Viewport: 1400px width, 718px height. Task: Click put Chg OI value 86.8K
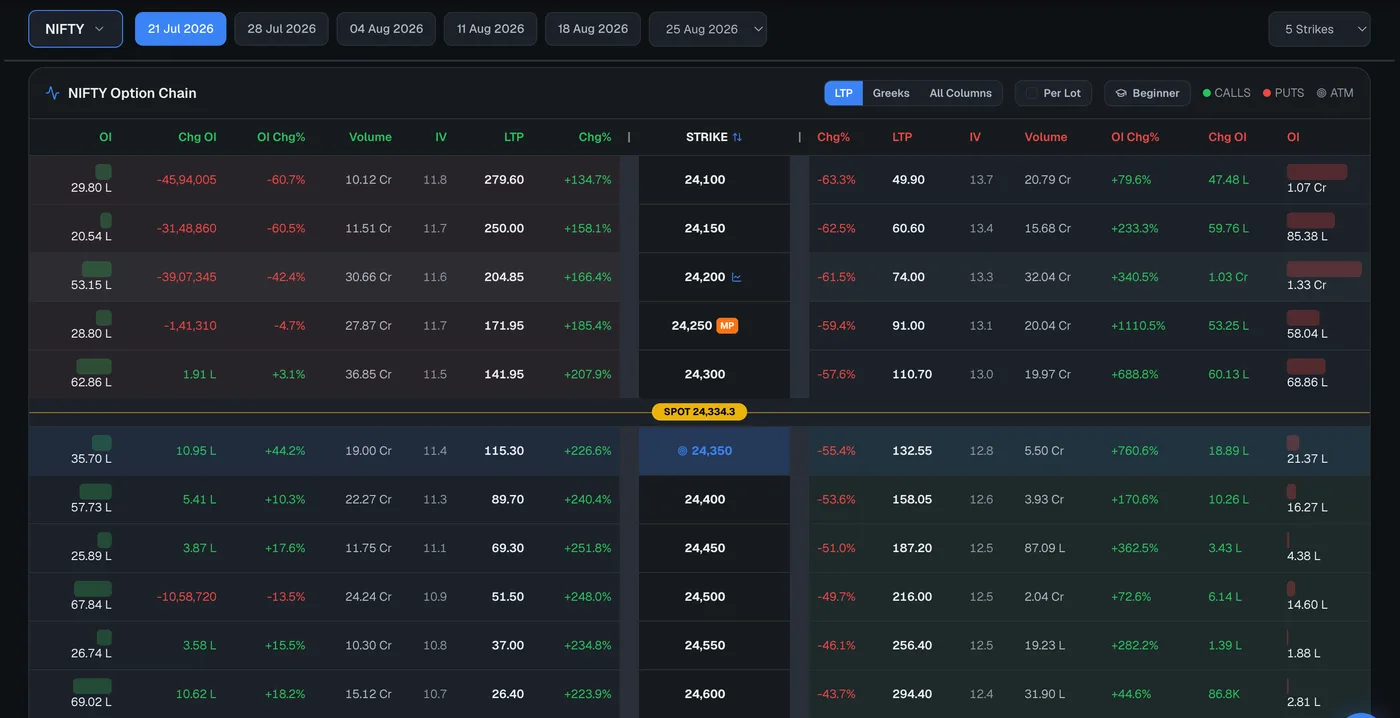click(x=1225, y=694)
